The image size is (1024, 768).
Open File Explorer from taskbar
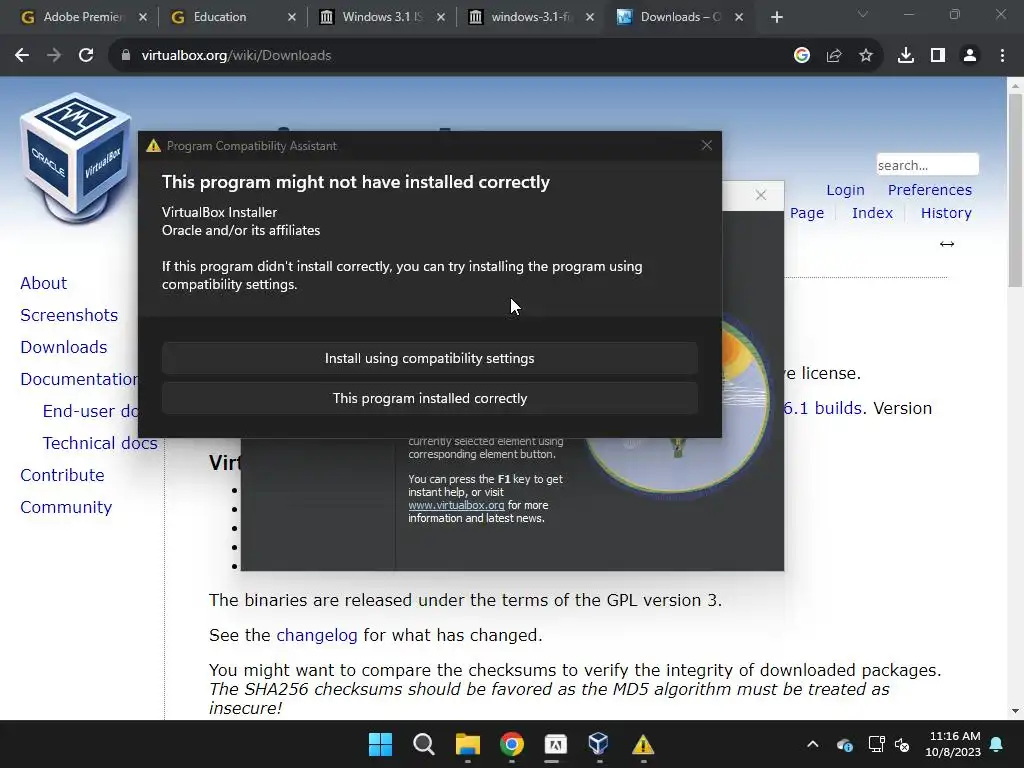pos(468,744)
